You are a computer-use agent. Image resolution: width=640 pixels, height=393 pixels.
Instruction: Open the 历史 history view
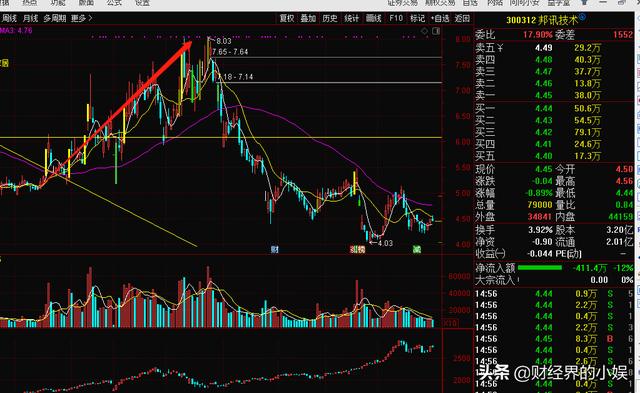coord(330,18)
